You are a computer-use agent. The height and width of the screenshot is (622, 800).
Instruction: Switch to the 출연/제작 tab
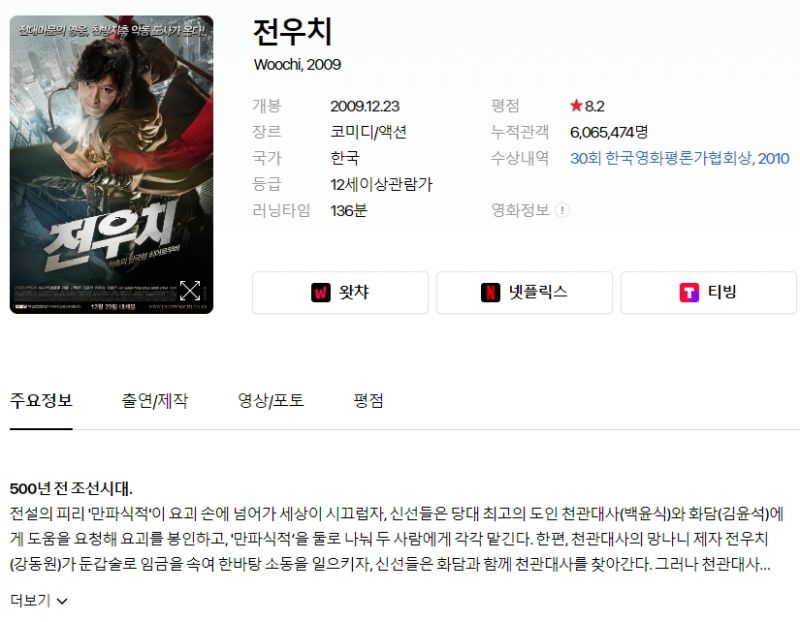[x=155, y=400]
